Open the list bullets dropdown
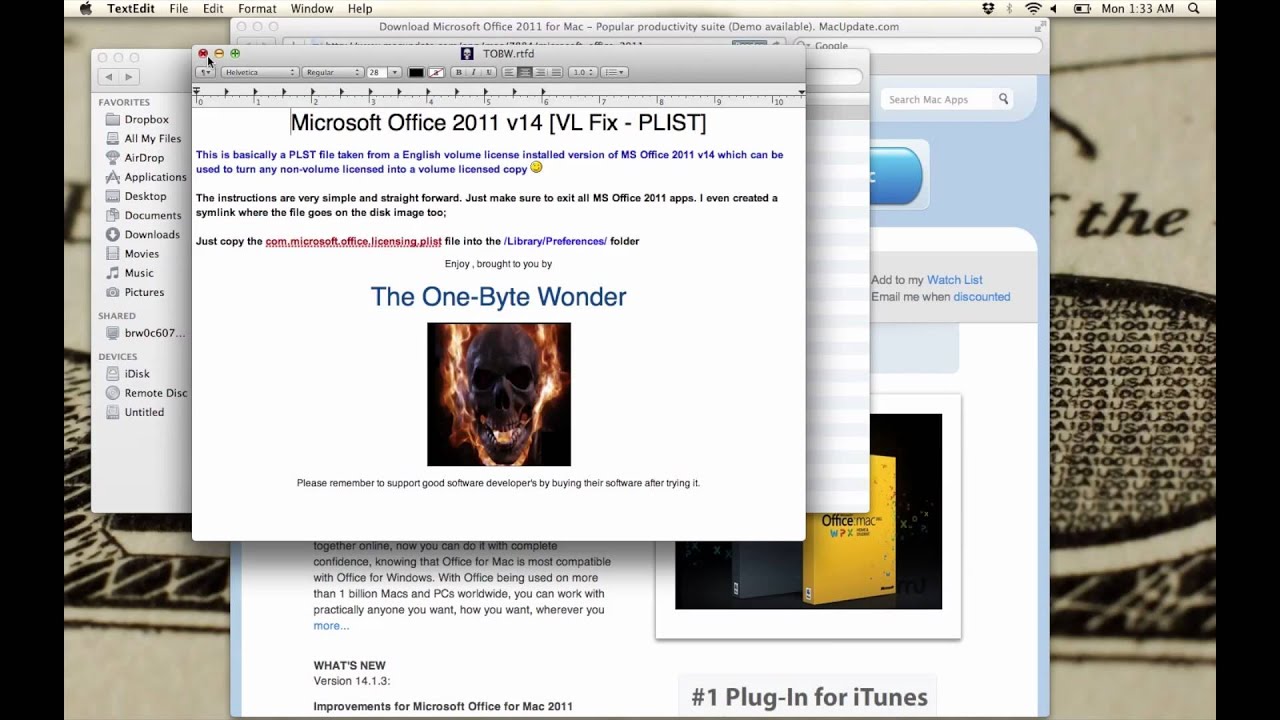The height and width of the screenshot is (720, 1280). (615, 72)
